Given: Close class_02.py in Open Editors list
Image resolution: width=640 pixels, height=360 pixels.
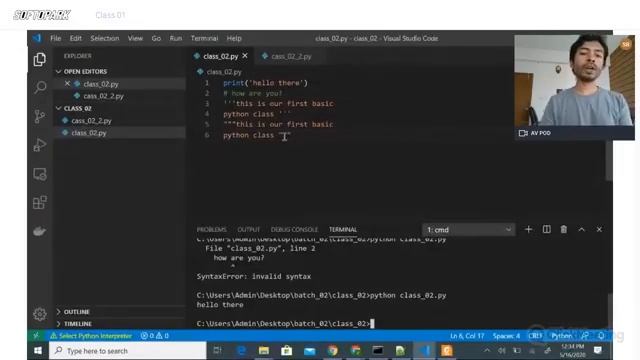Looking at the screenshot, I should [67, 84].
